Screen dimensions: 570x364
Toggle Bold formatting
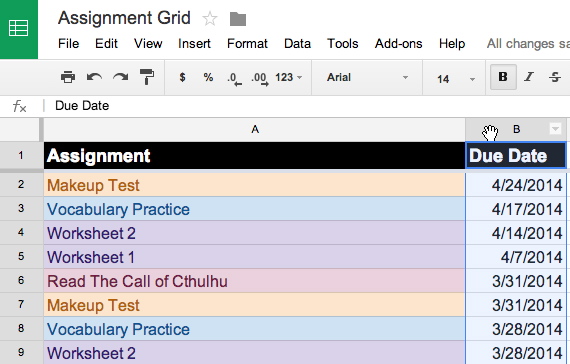[x=503, y=77]
